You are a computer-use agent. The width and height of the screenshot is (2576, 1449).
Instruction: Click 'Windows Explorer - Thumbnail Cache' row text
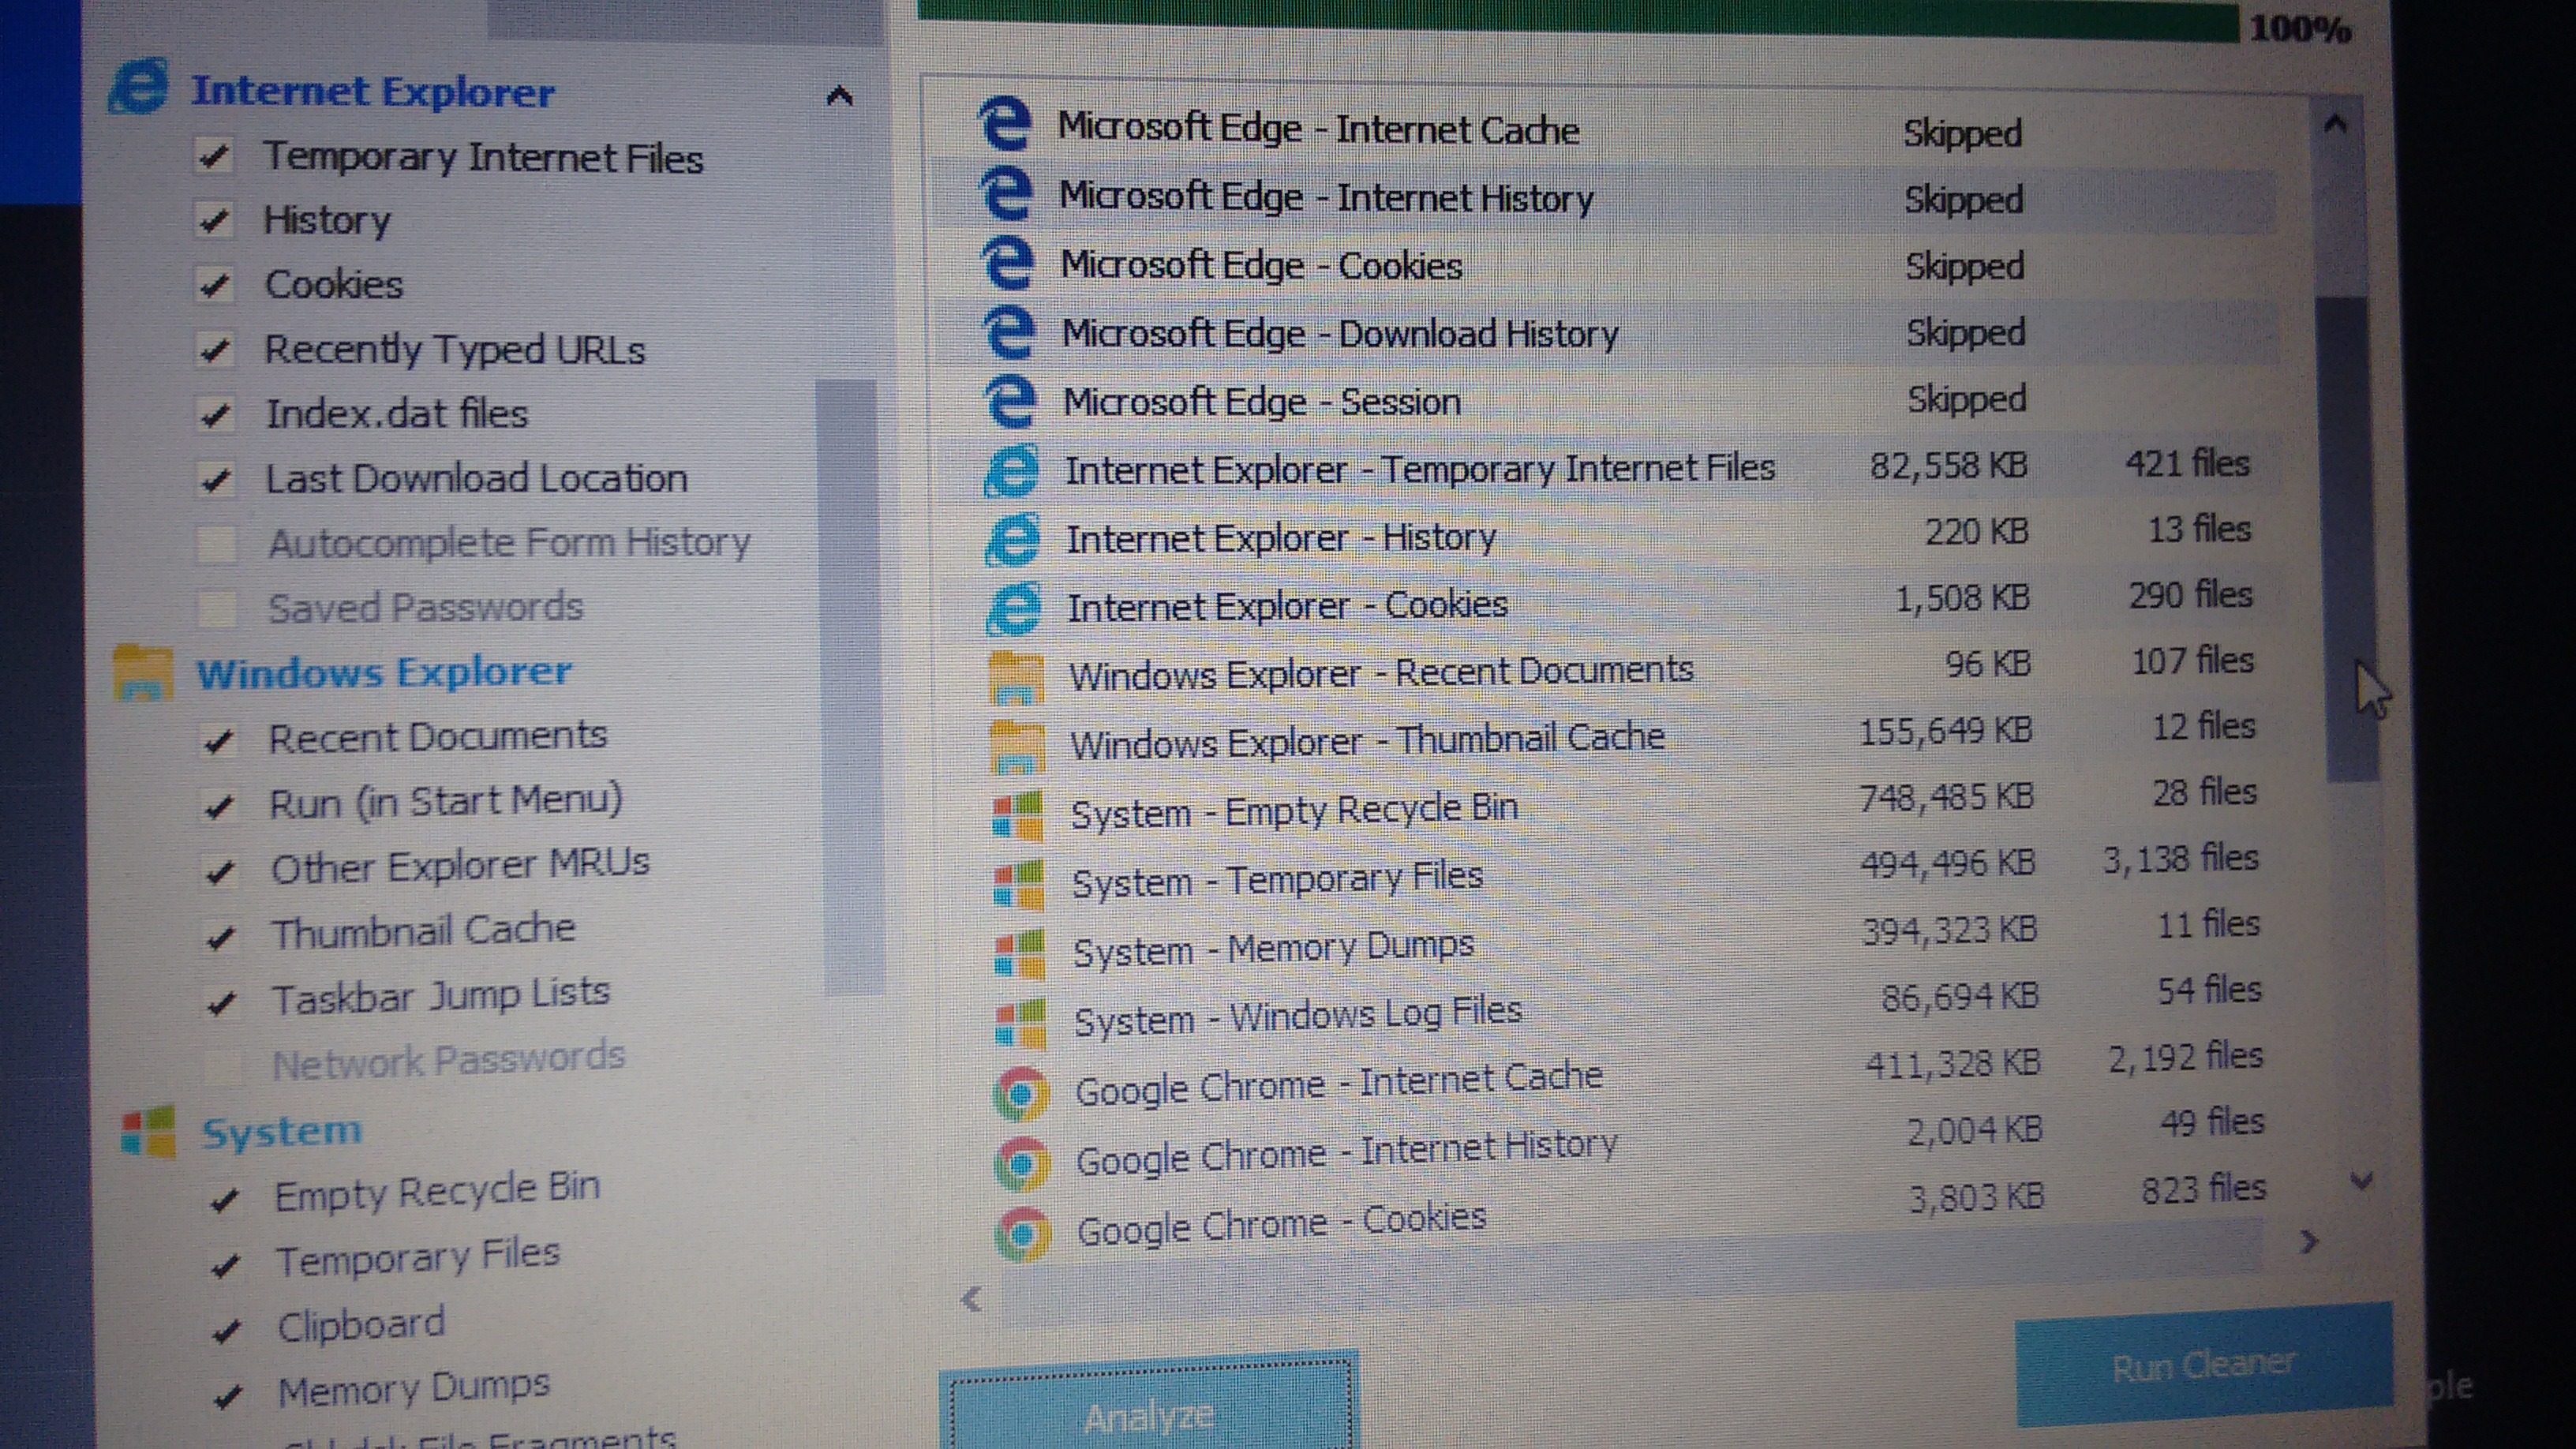[x=1367, y=741]
